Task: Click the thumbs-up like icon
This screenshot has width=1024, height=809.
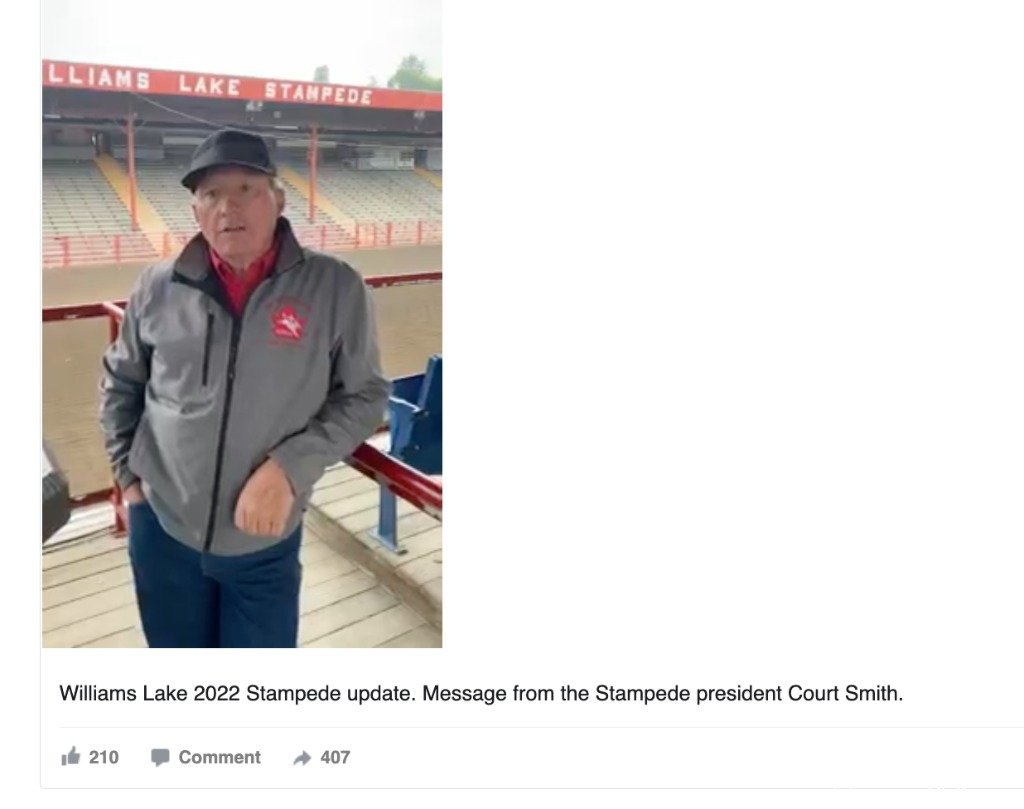Action: pyautogui.click(x=71, y=756)
